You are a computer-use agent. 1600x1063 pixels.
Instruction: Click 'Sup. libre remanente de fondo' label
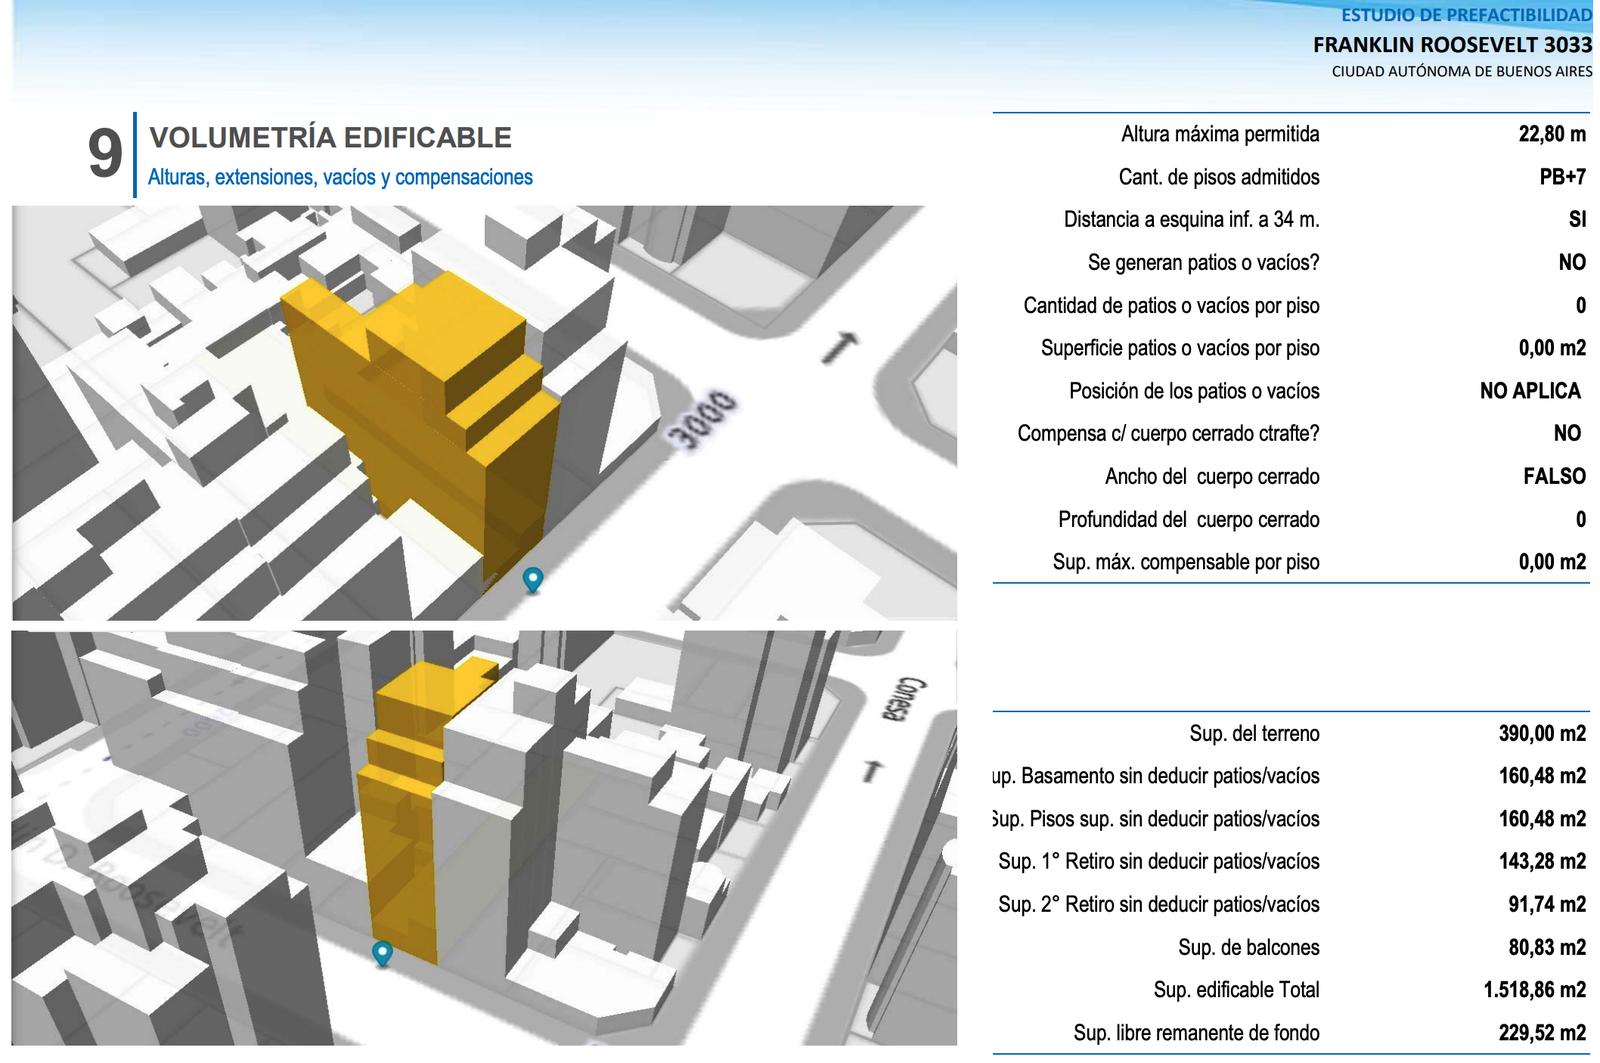[1196, 1033]
